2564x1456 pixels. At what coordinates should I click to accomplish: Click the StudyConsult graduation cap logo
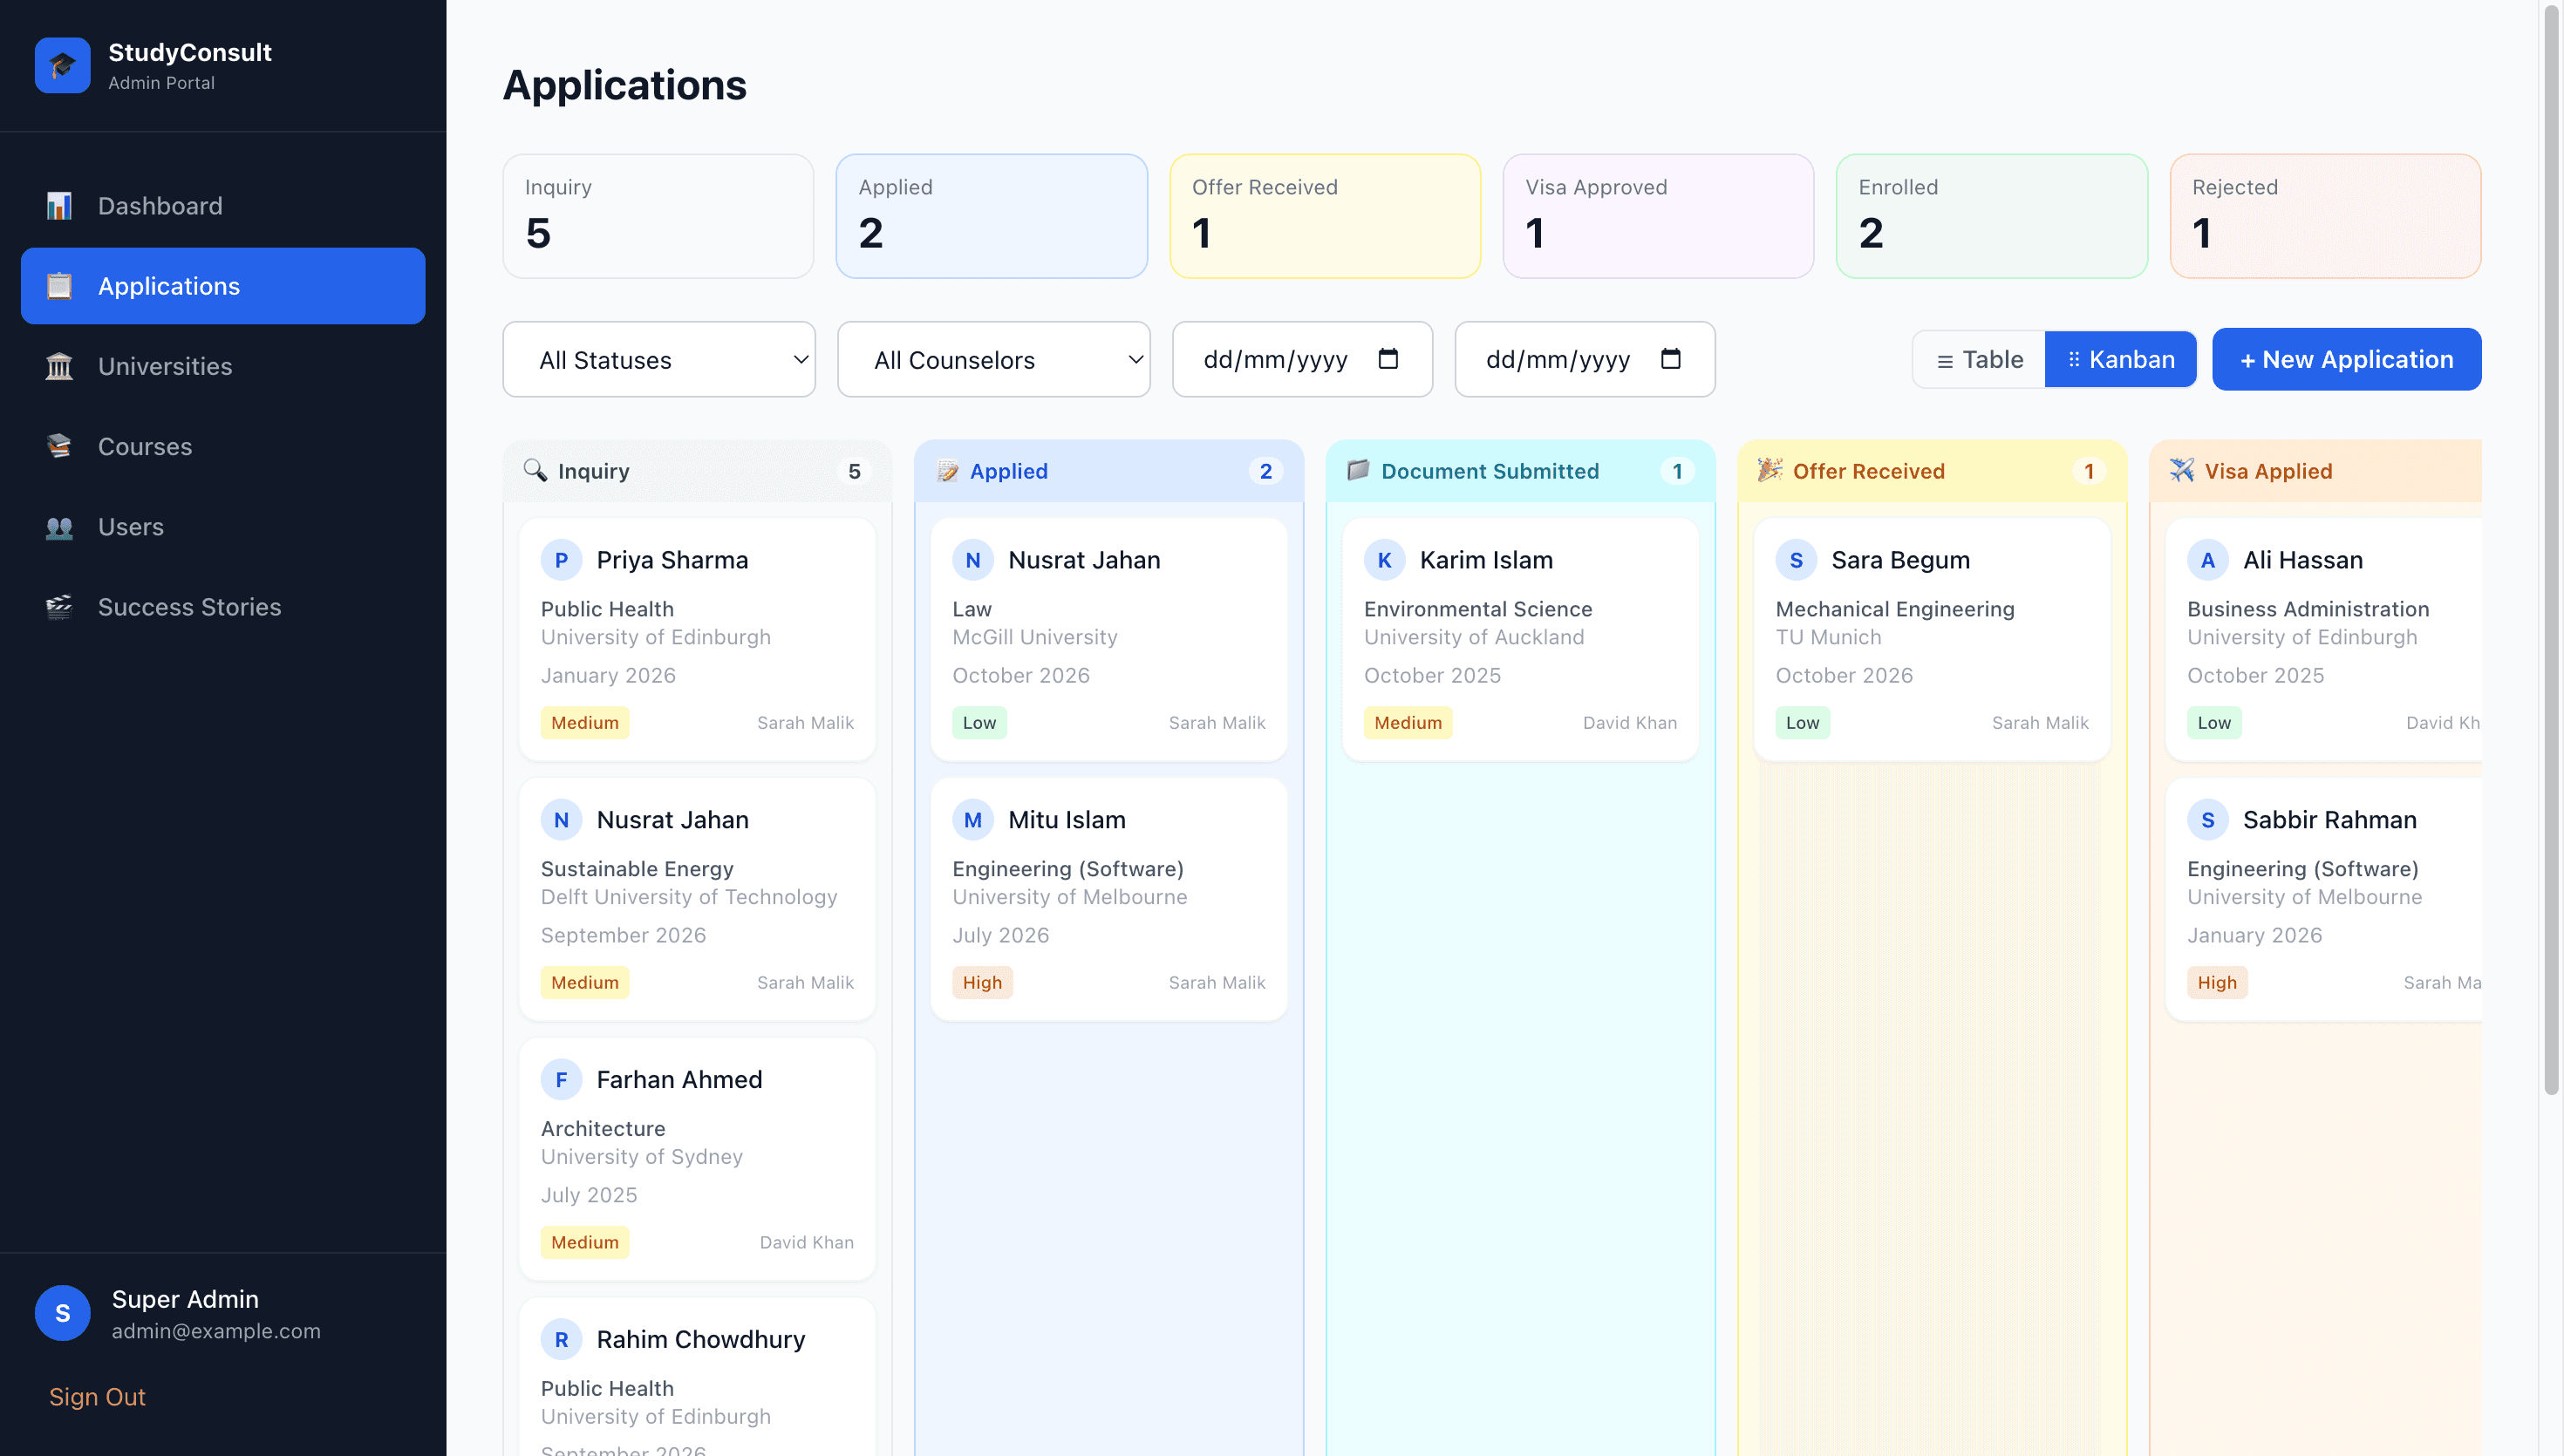click(x=62, y=65)
